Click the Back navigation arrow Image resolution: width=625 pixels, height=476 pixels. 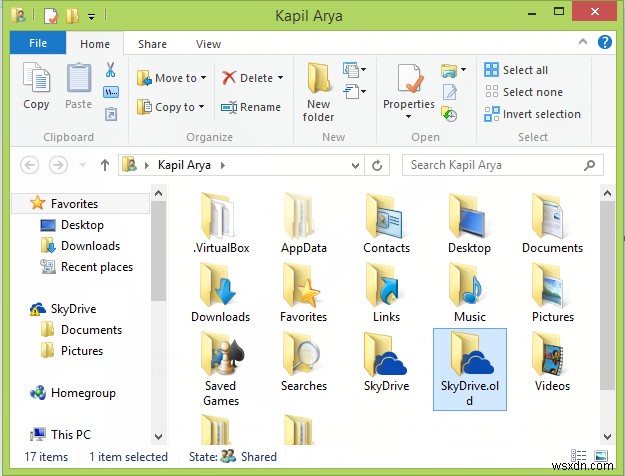click(x=29, y=165)
